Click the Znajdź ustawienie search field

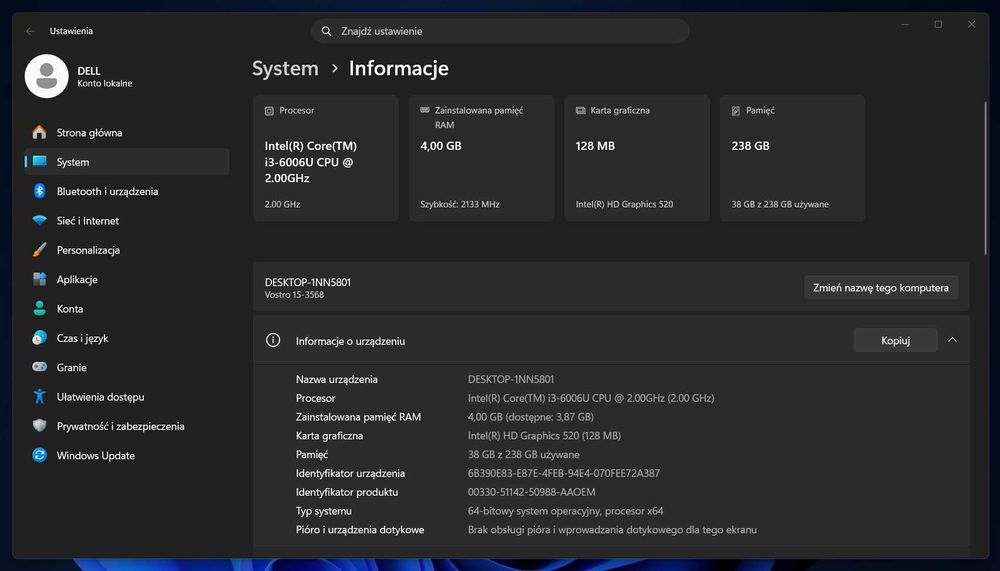(x=500, y=31)
